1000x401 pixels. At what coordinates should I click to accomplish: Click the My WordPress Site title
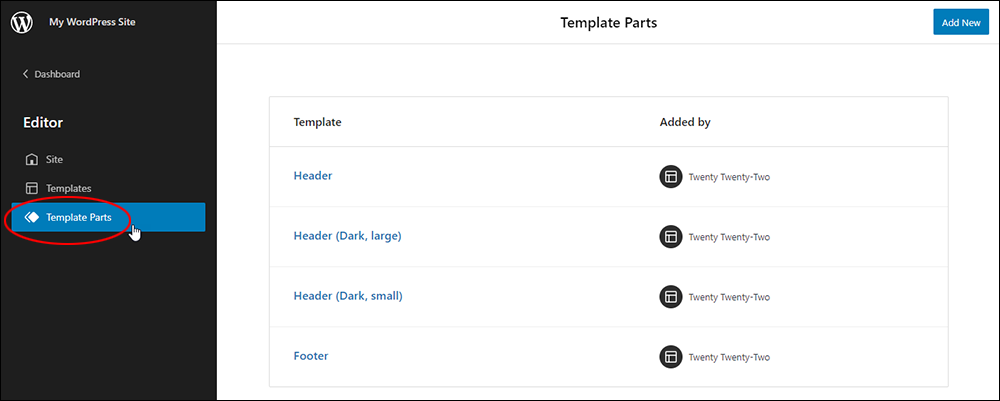[92, 22]
